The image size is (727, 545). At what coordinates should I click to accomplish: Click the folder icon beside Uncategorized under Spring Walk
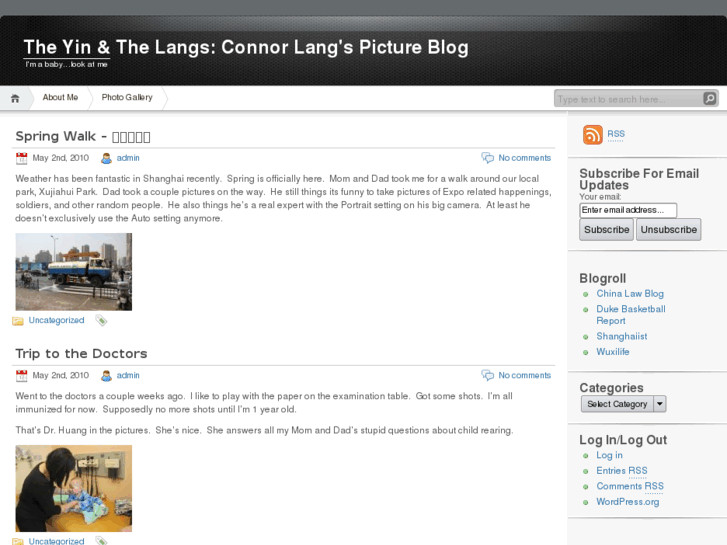[x=18, y=321]
